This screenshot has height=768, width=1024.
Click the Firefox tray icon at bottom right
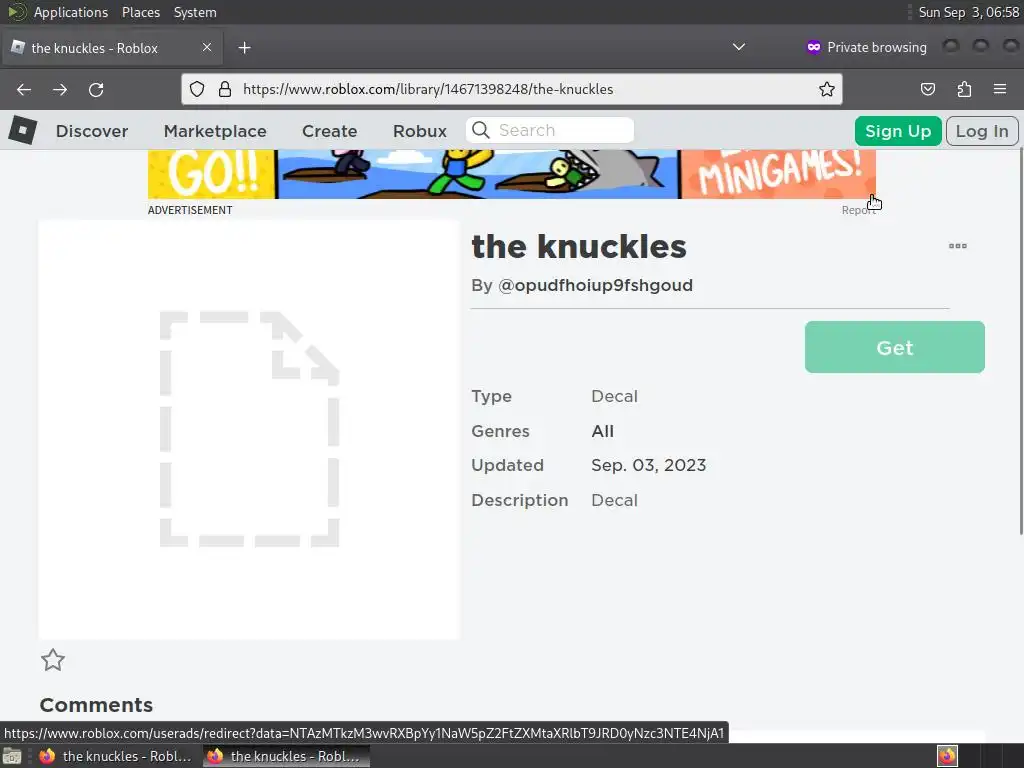947,756
